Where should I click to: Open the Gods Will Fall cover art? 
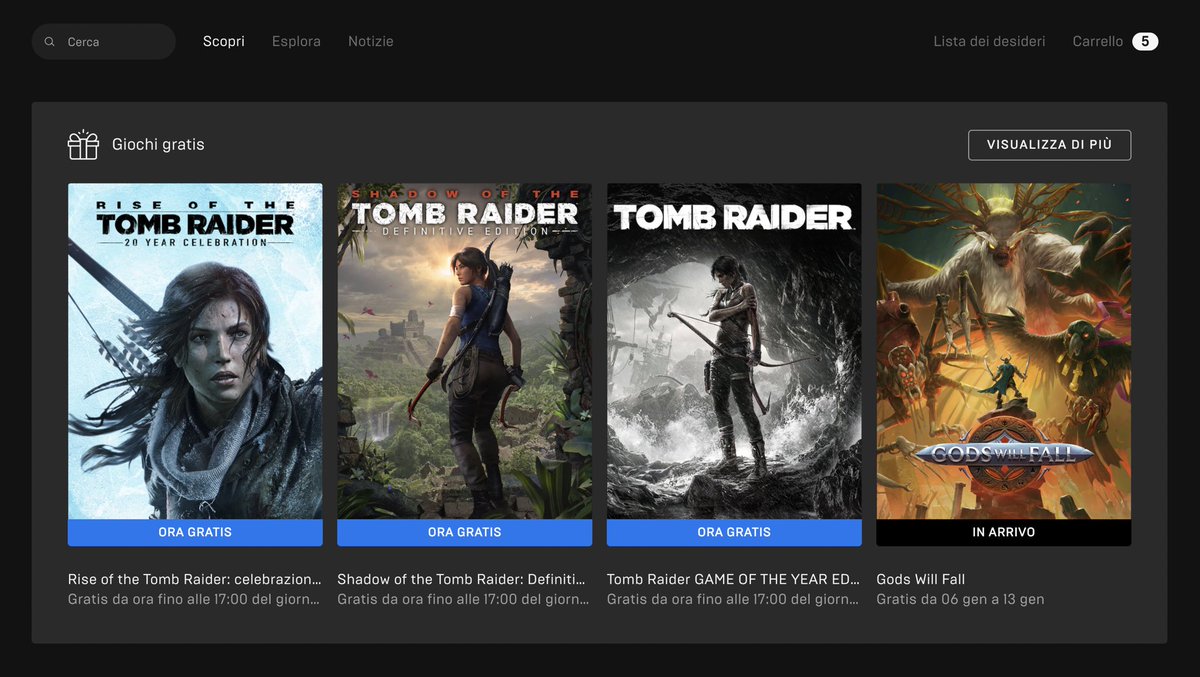pyautogui.click(x=1004, y=351)
